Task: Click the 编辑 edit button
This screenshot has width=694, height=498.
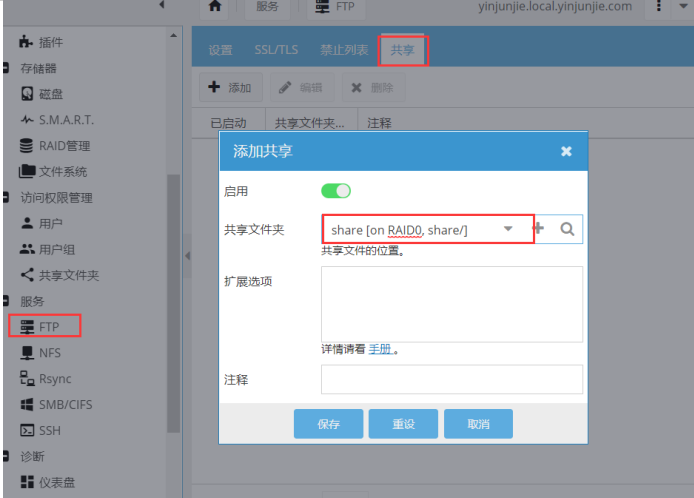Action: 302,87
